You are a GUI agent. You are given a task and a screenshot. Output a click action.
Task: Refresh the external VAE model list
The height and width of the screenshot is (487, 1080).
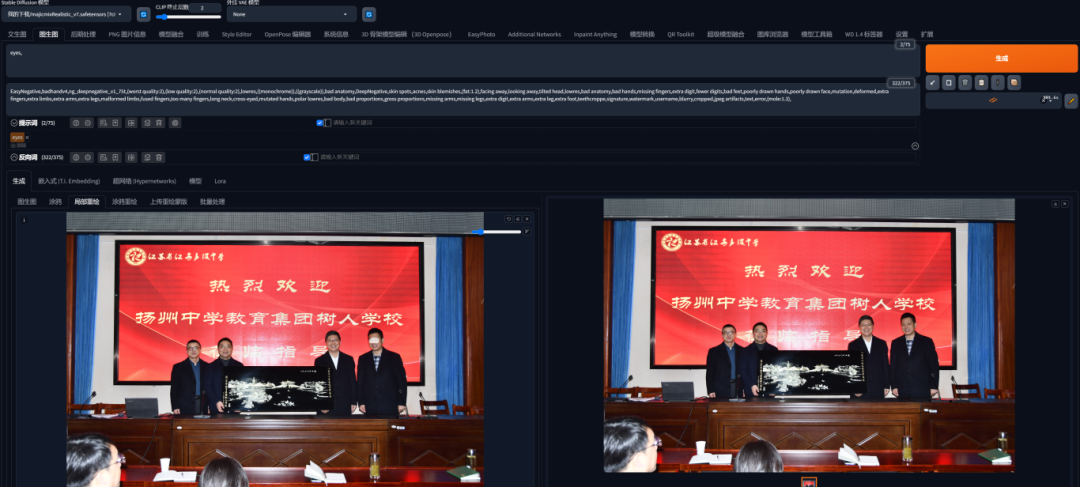369,14
